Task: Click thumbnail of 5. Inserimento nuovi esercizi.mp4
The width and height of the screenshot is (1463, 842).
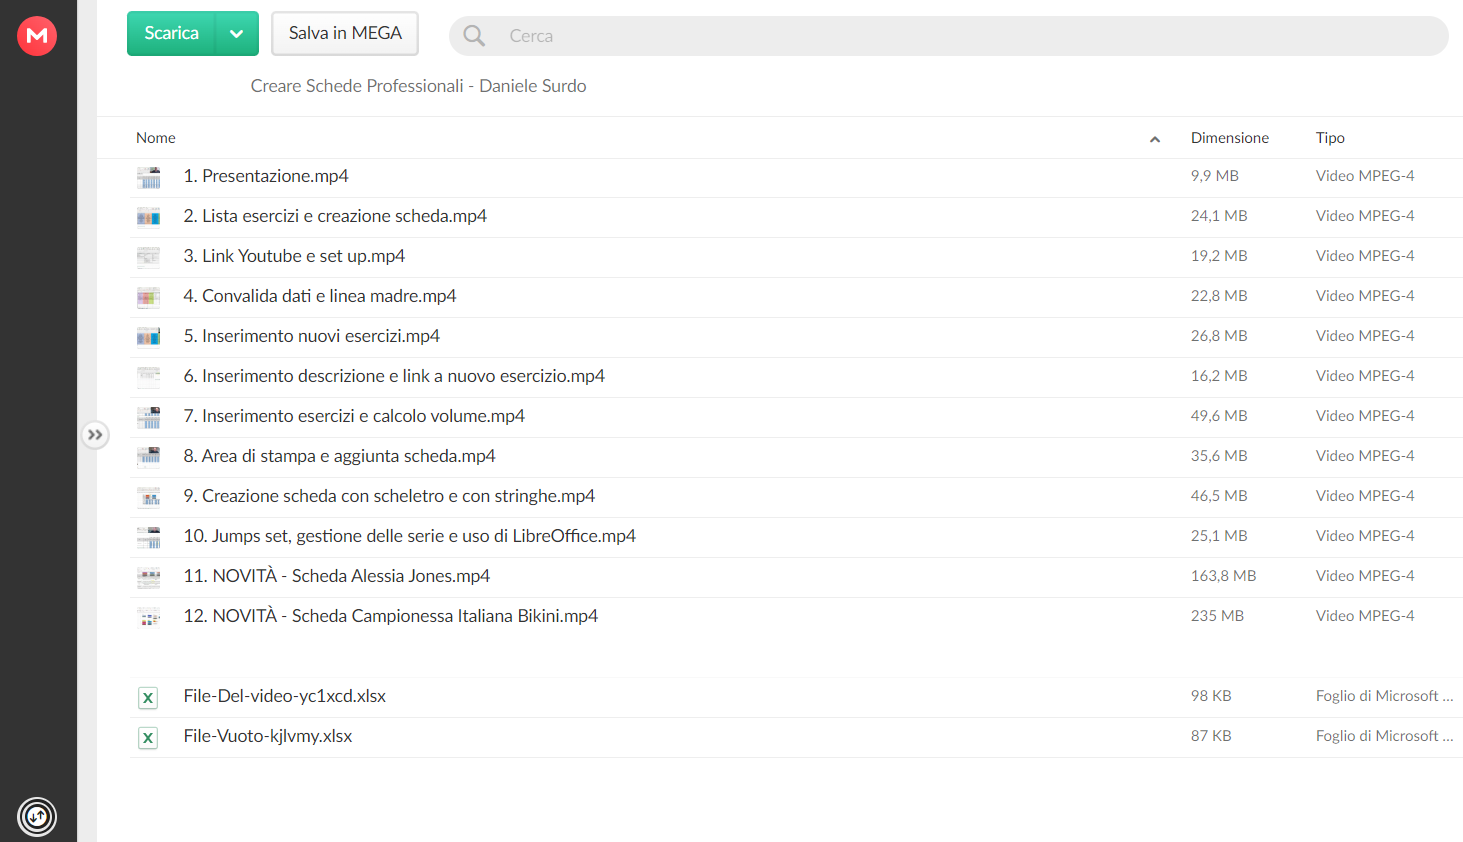Action: click(149, 337)
